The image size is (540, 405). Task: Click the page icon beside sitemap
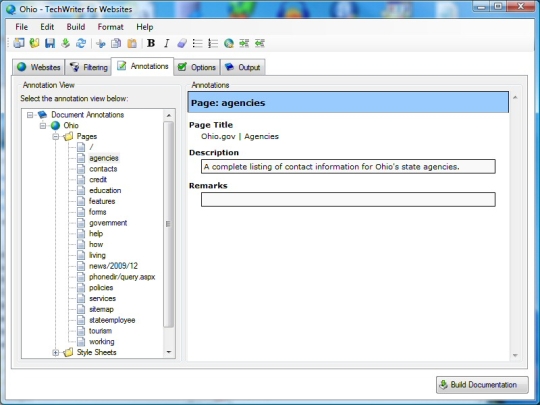(x=81, y=309)
